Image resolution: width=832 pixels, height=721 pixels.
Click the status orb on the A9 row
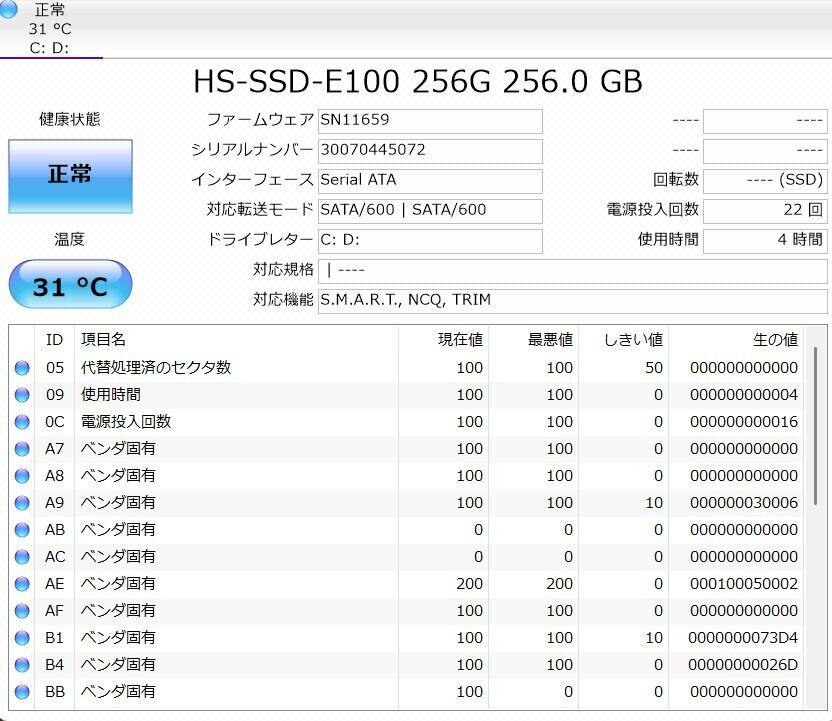tap(22, 503)
